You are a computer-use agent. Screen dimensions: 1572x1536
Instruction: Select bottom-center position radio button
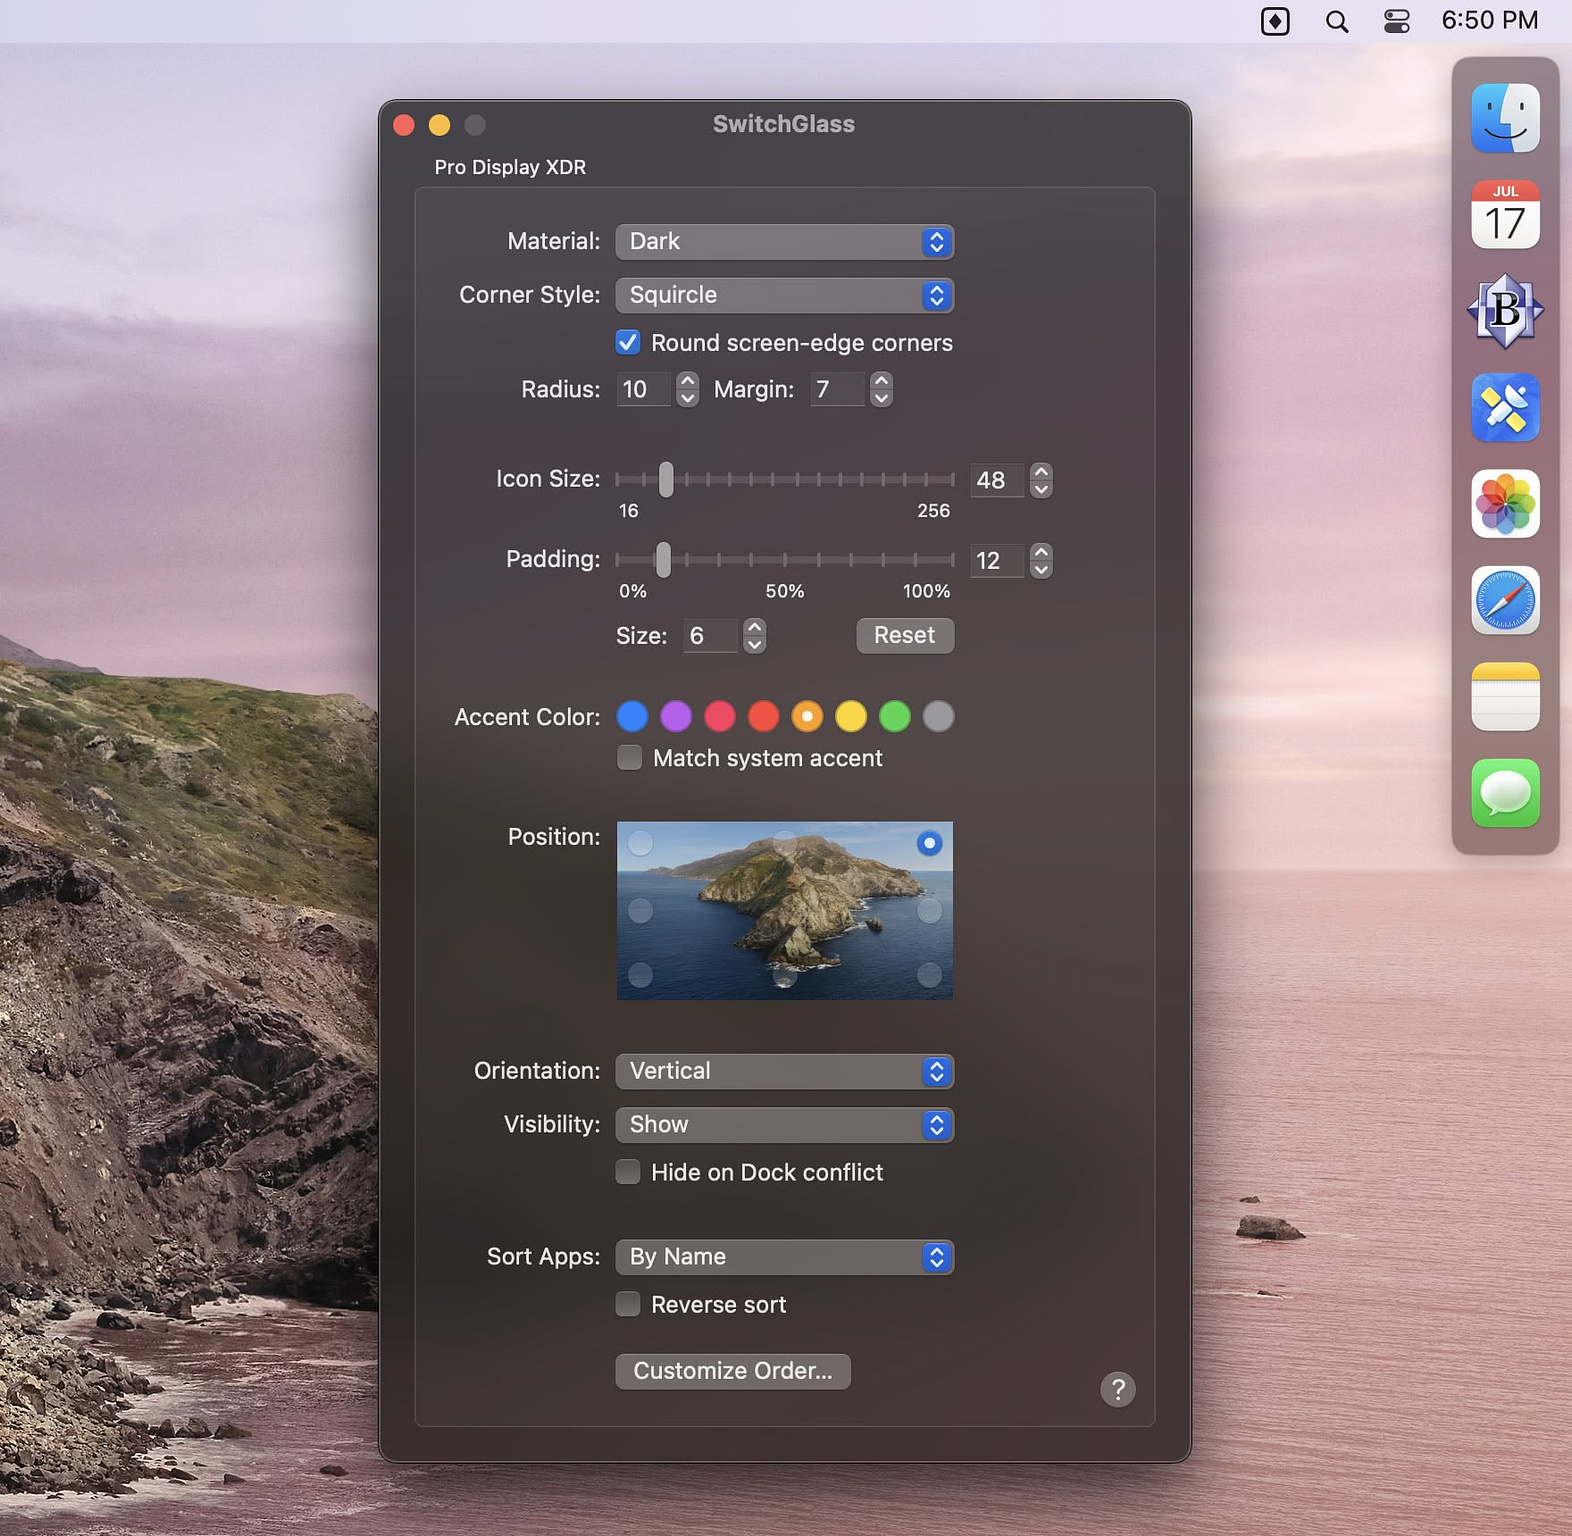pos(785,976)
